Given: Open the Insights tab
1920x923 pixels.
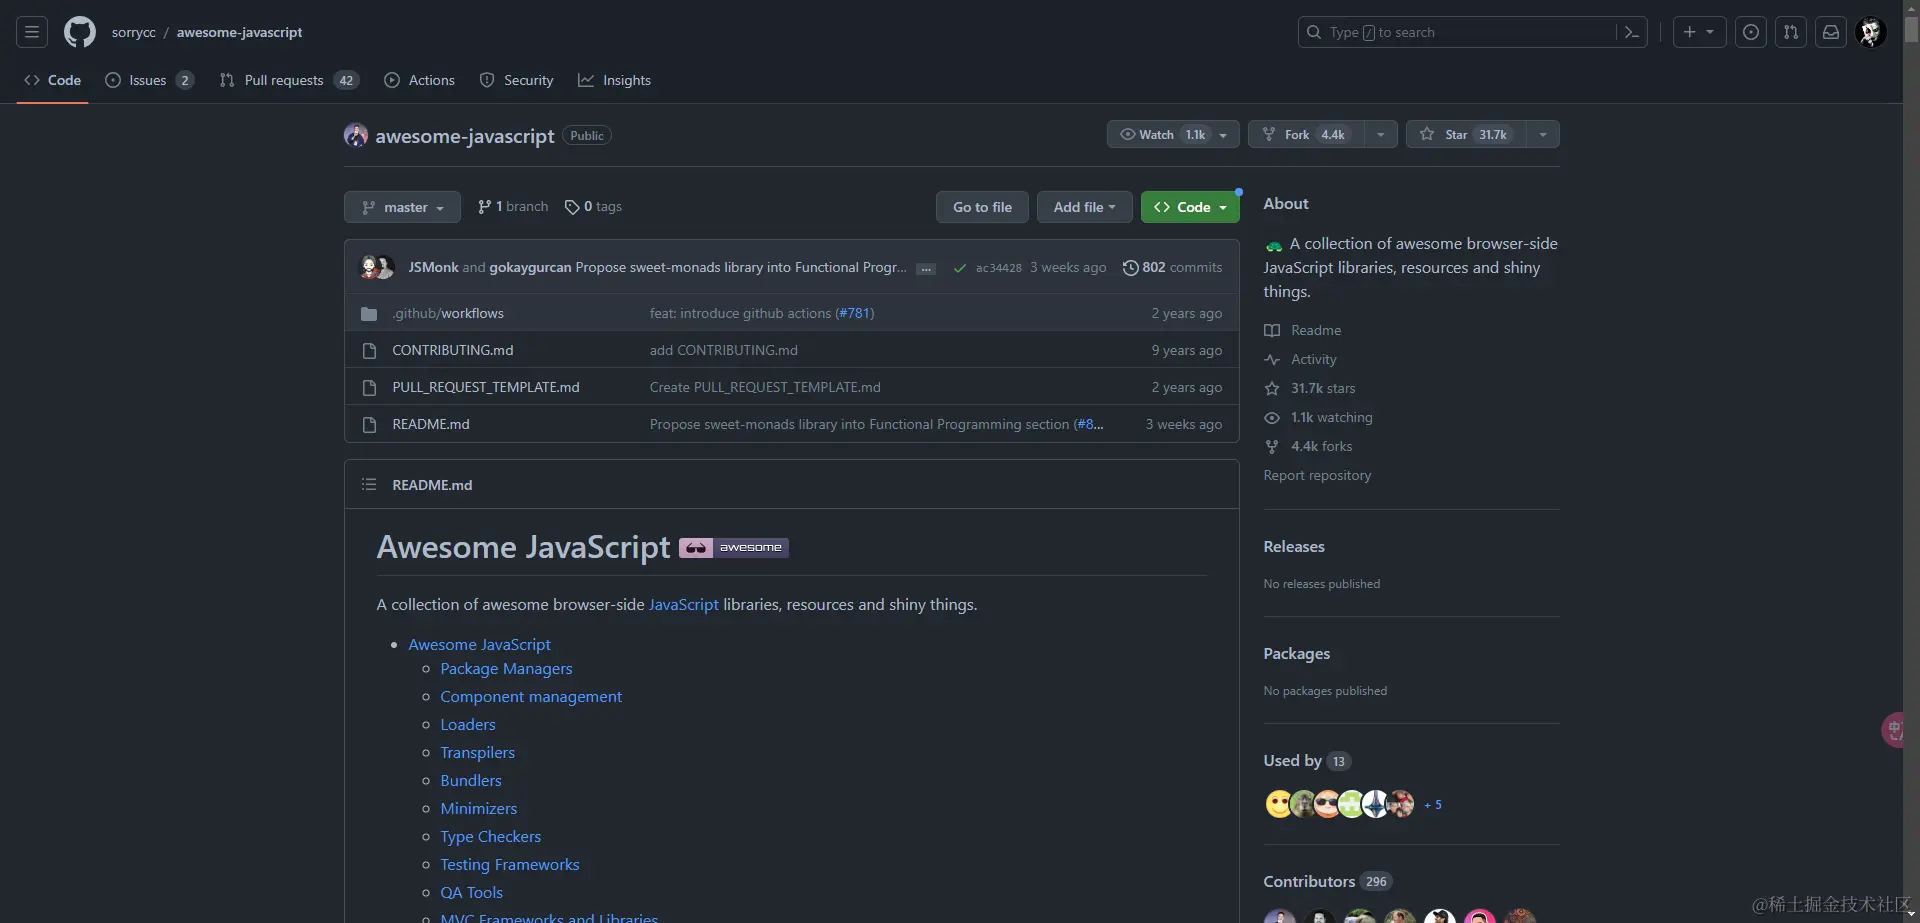Looking at the screenshot, I should pos(615,80).
